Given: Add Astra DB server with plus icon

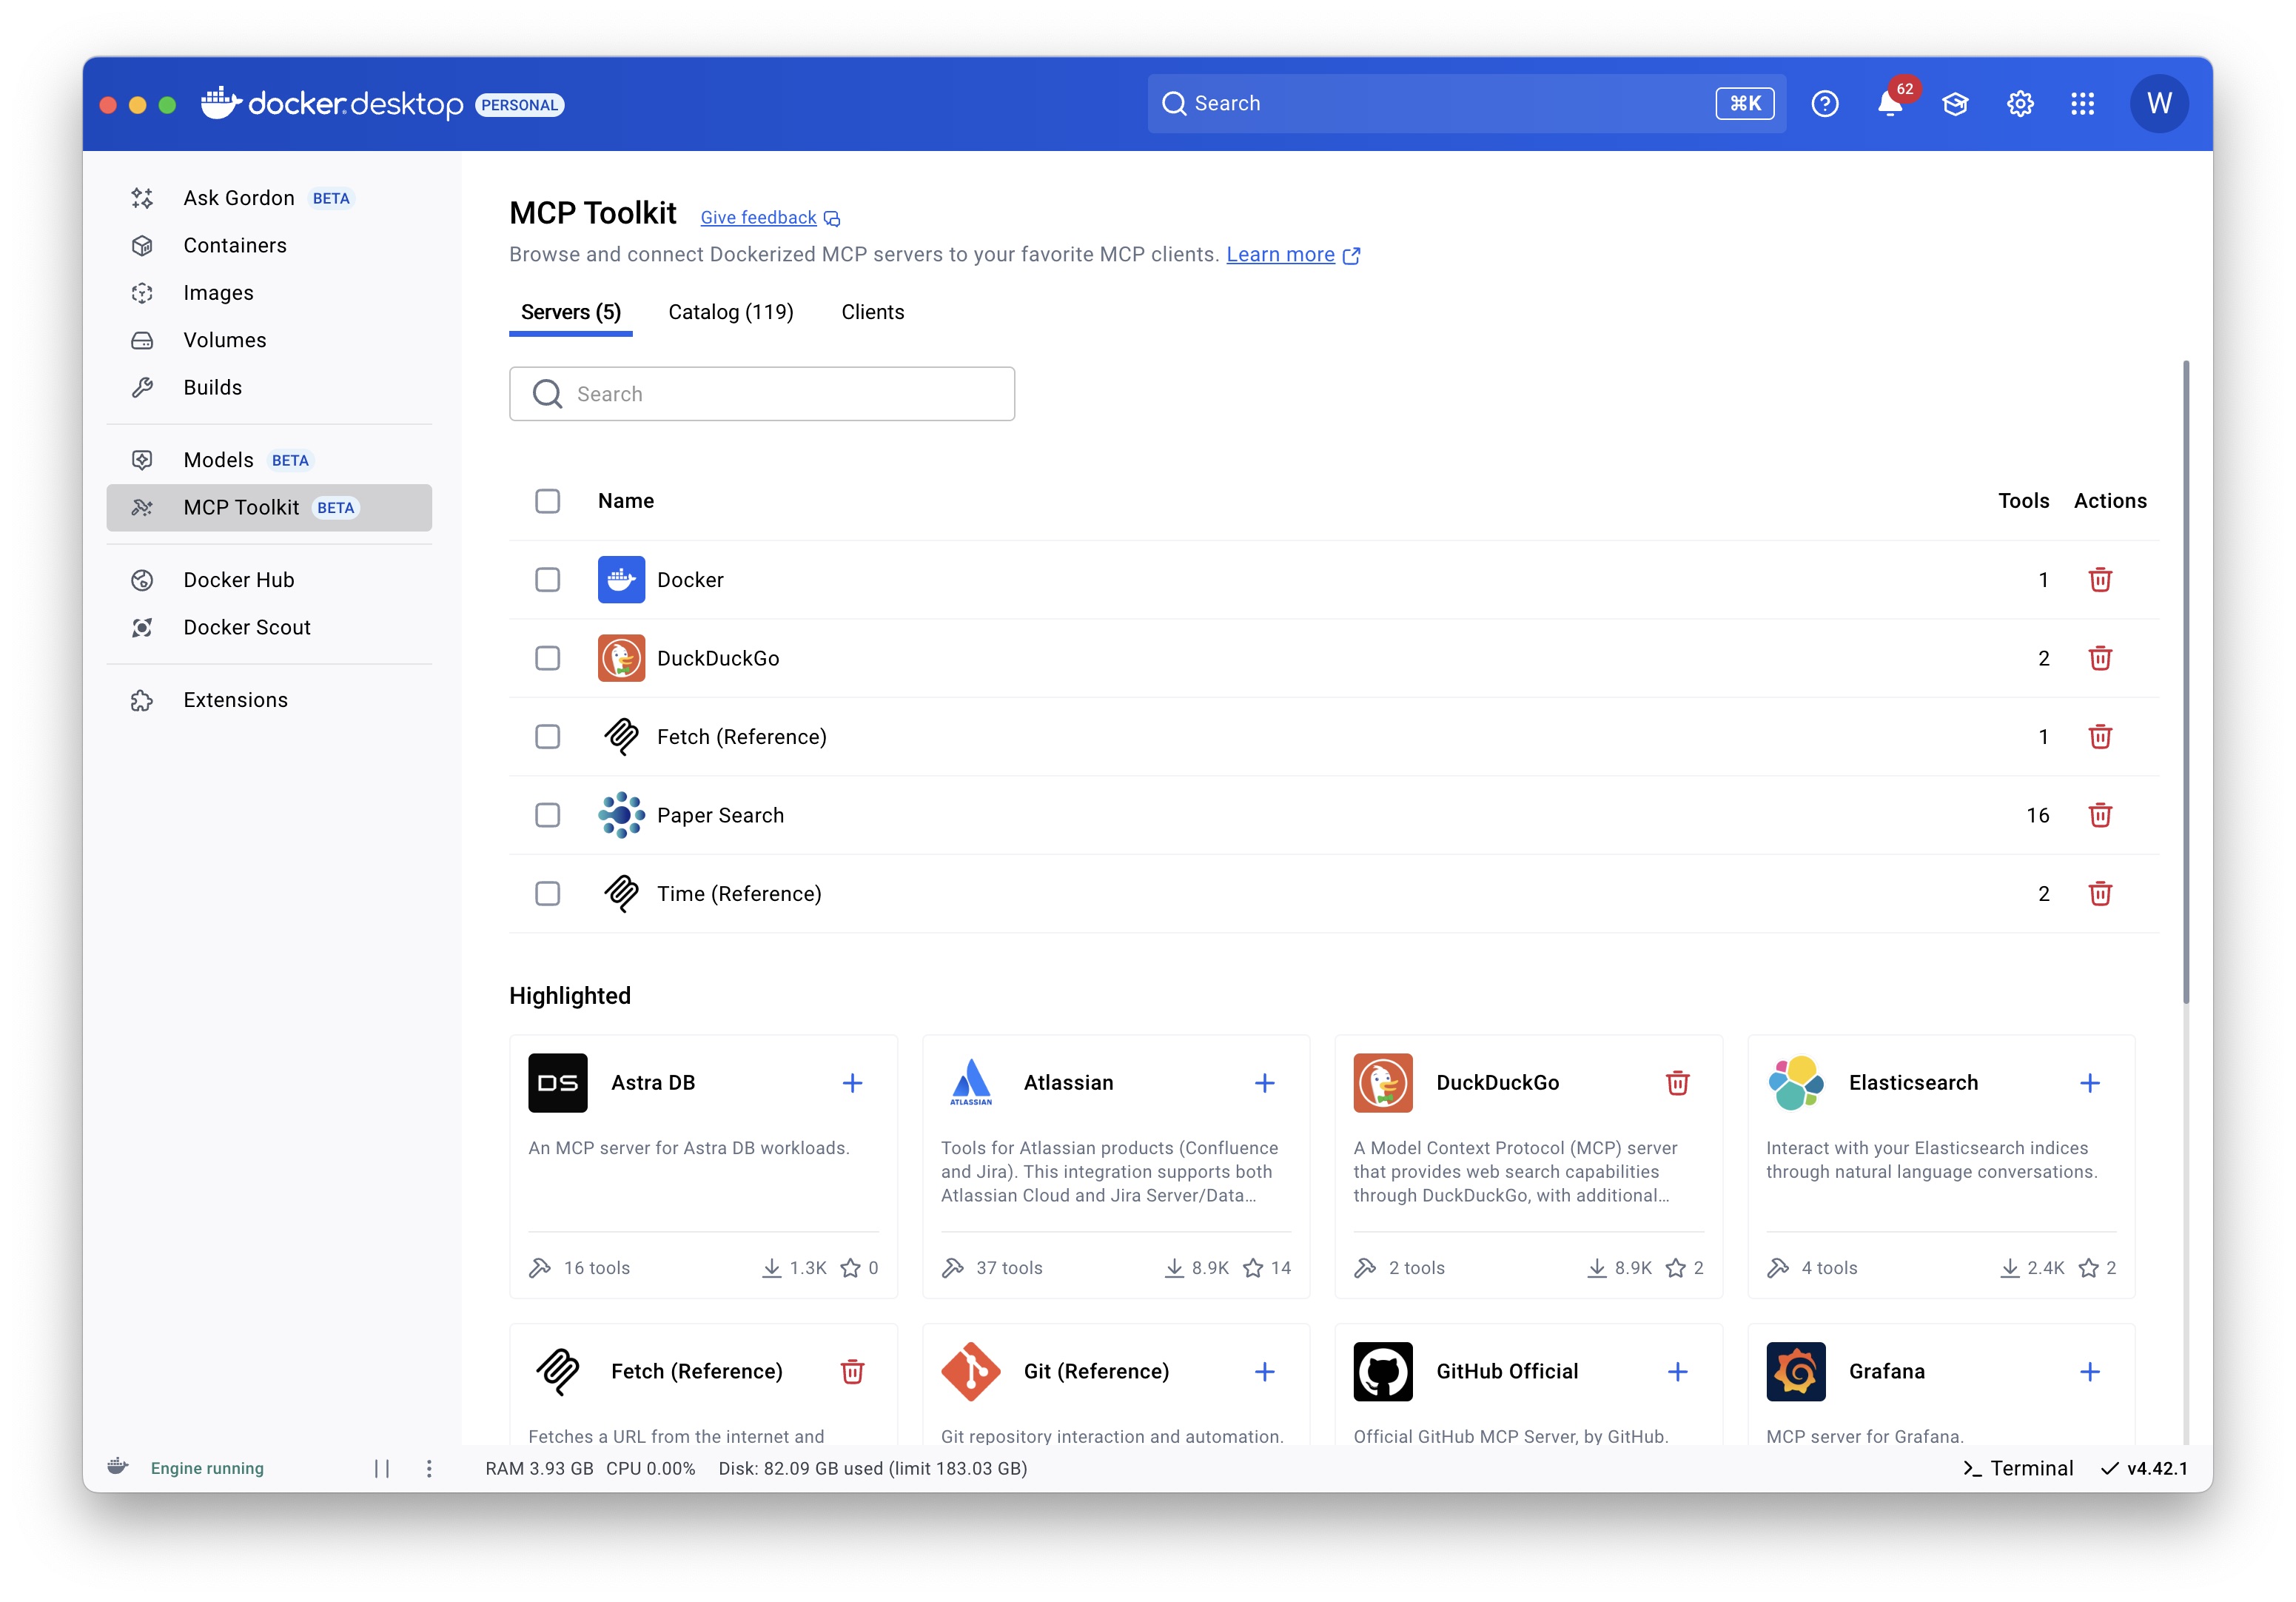Looking at the screenshot, I should (x=852, y=1083).
